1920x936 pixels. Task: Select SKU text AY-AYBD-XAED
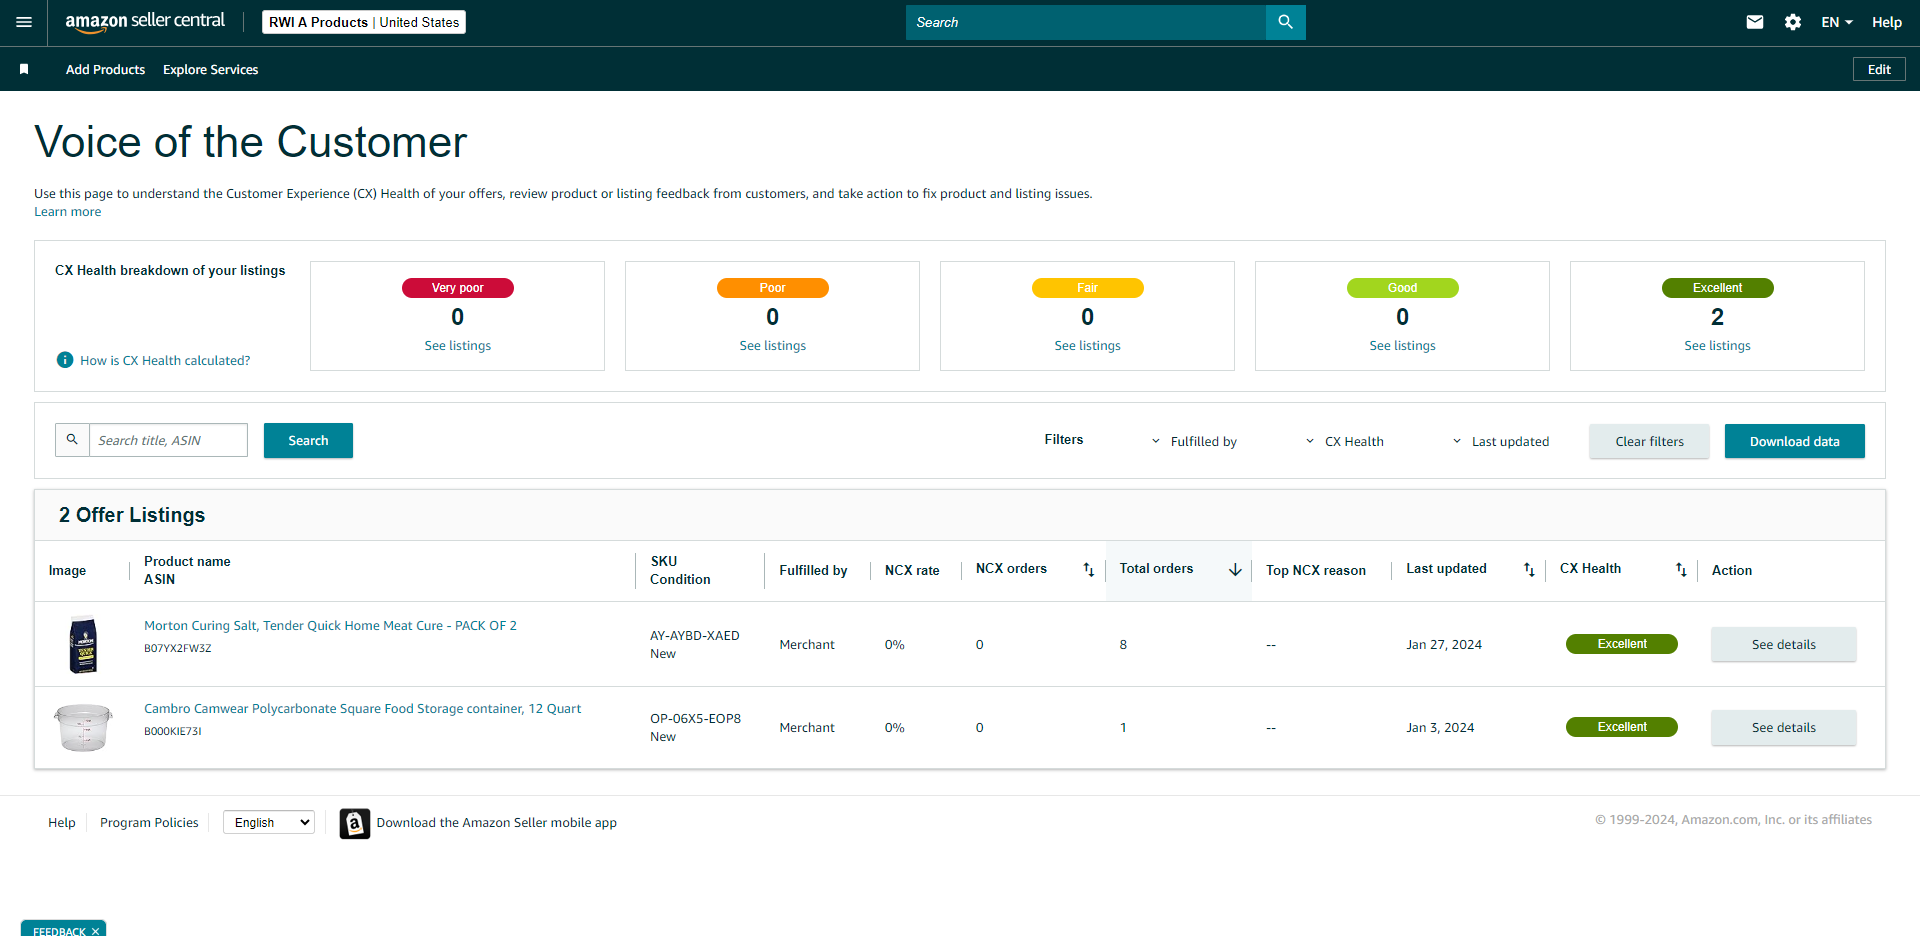[x=695, y=635]
